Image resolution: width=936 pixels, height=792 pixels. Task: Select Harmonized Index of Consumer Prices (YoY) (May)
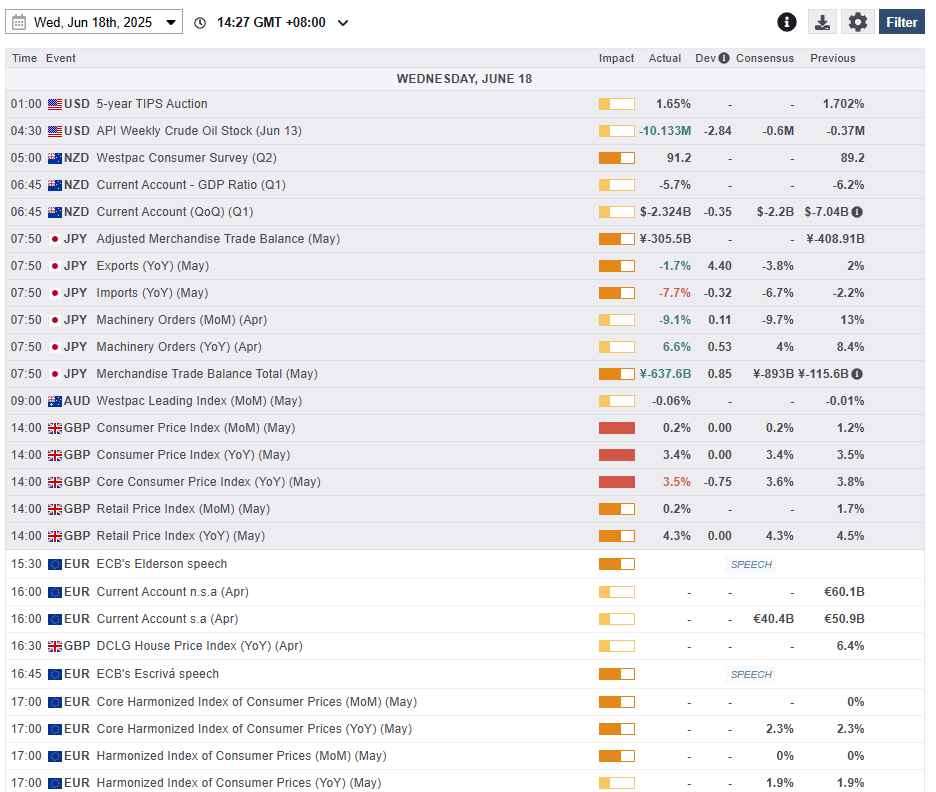464,782
